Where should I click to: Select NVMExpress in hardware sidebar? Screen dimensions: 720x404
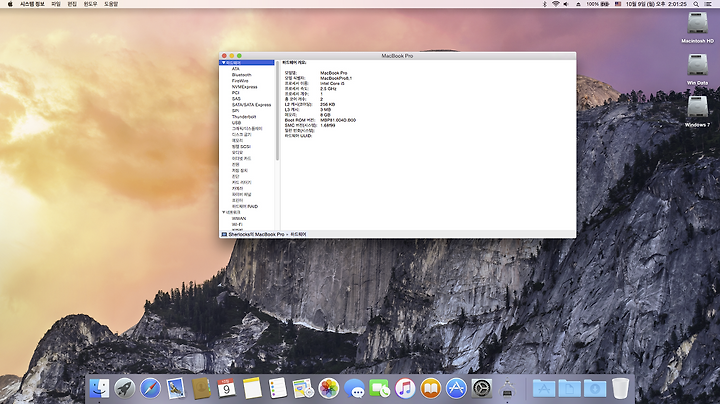[244, 87]
